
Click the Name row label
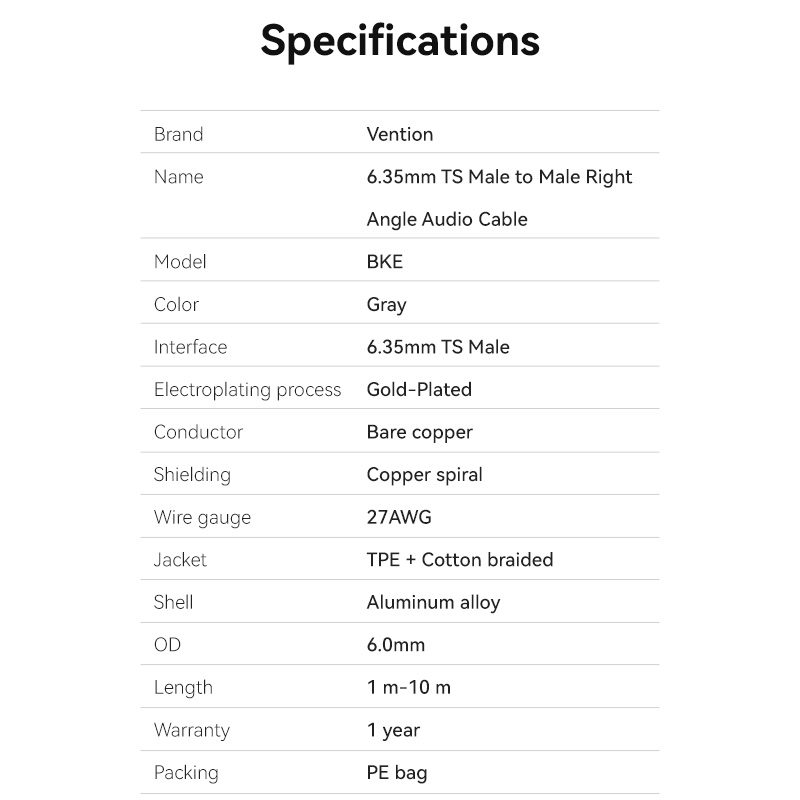pos(178,177)
